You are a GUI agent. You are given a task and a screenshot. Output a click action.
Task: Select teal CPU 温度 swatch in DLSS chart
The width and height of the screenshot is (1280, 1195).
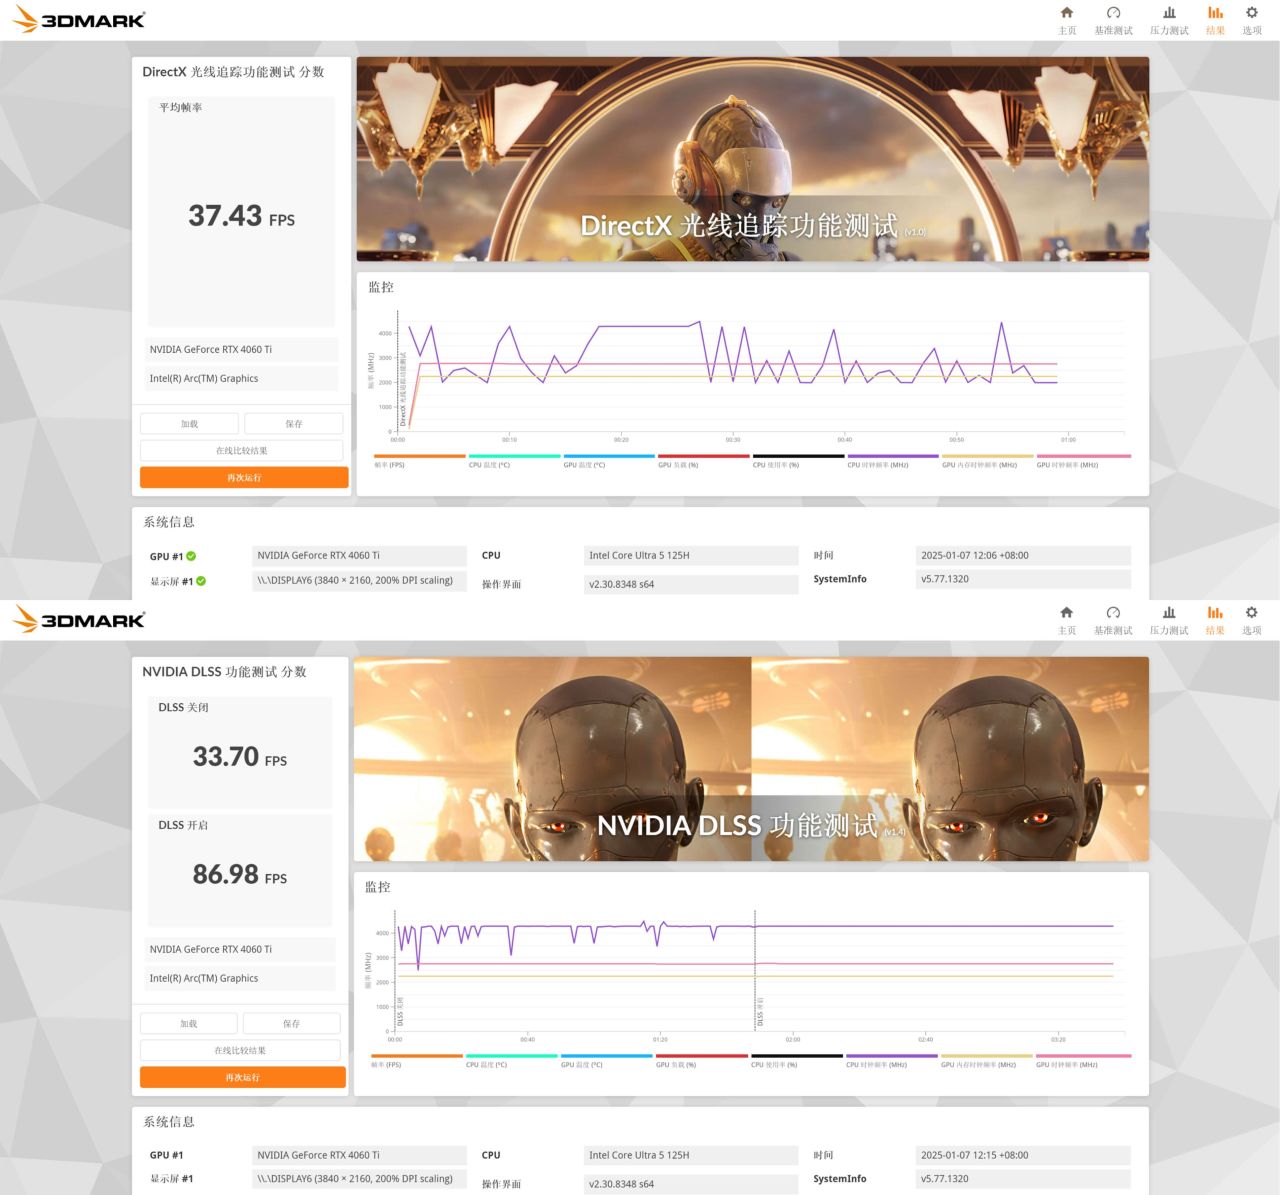[x=512, y=1056]
